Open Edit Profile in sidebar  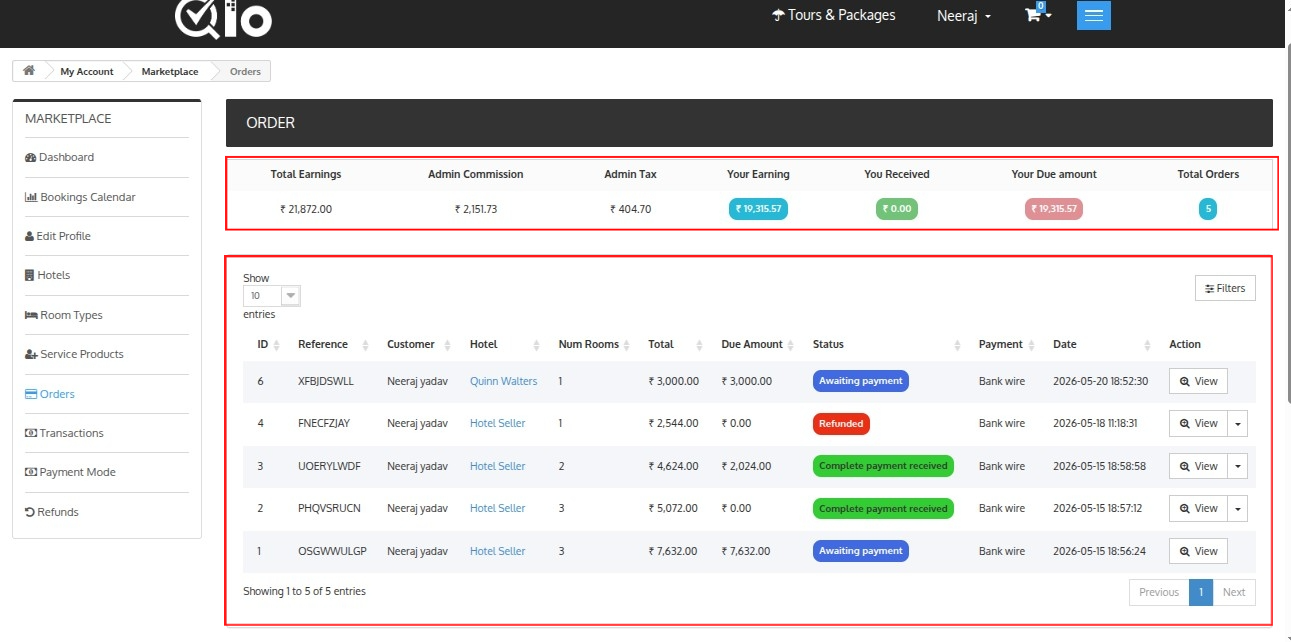pos(58,236)
